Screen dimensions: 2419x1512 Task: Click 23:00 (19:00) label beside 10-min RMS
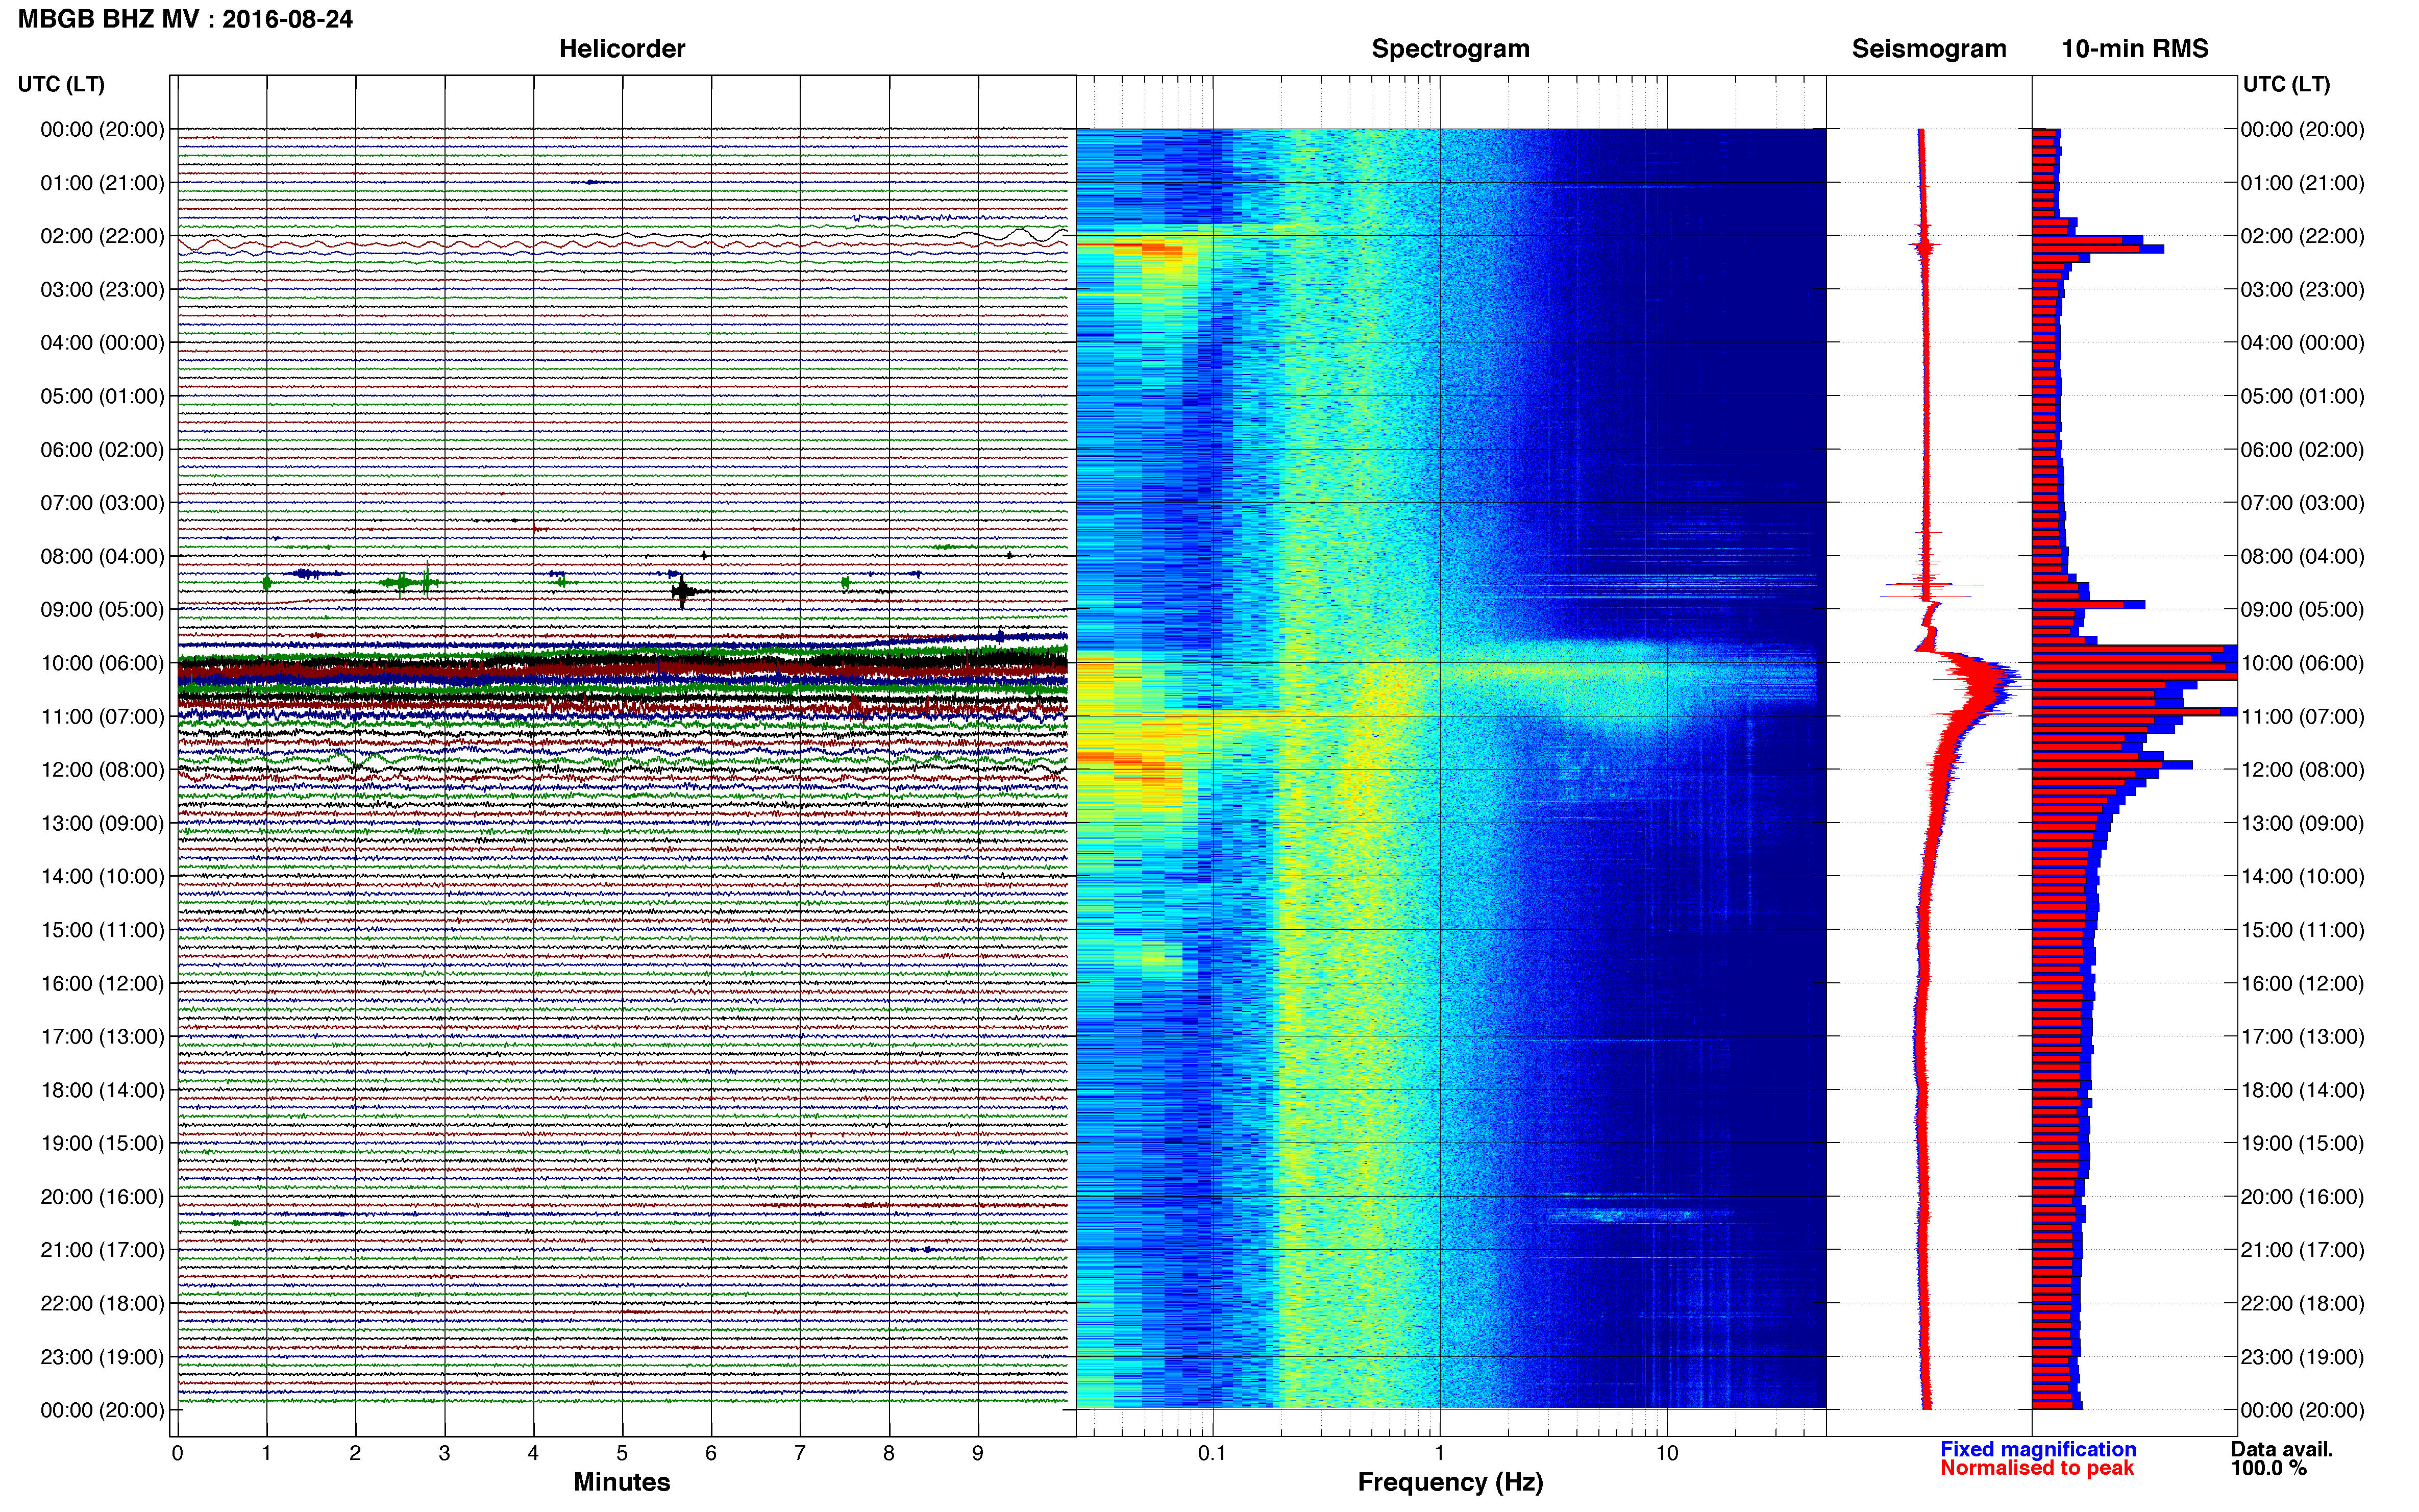[x=2302, y=1357]
